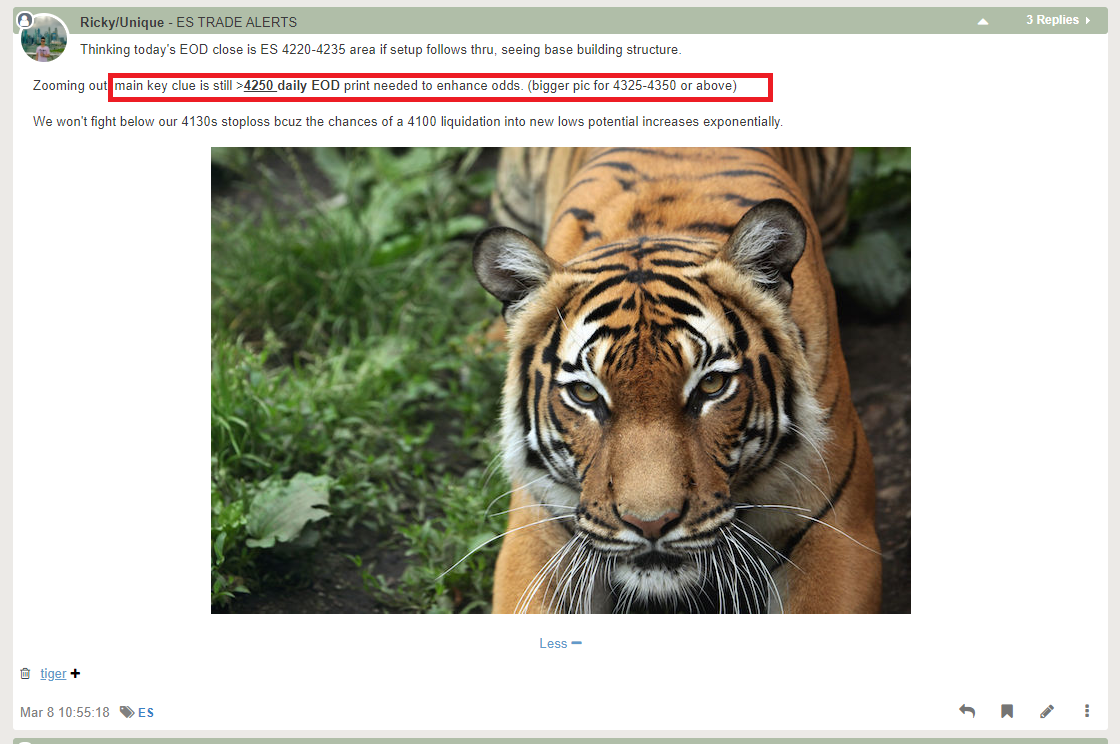This screenshot has width=1120, height=744.
Task: Delete the tiger tag with trash icon
Action: [26, 673]
